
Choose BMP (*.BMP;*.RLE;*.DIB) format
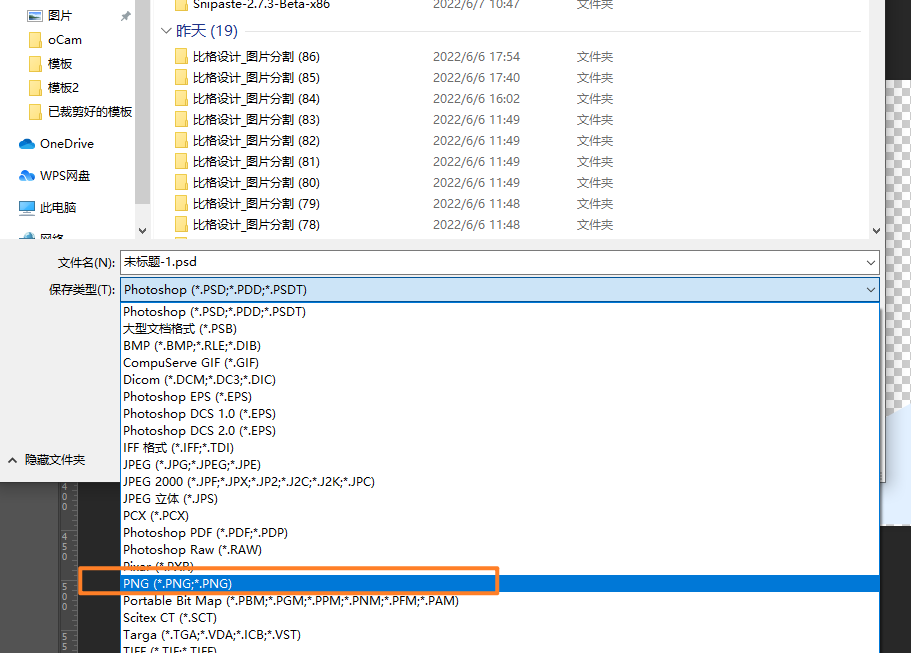point(500,346)
